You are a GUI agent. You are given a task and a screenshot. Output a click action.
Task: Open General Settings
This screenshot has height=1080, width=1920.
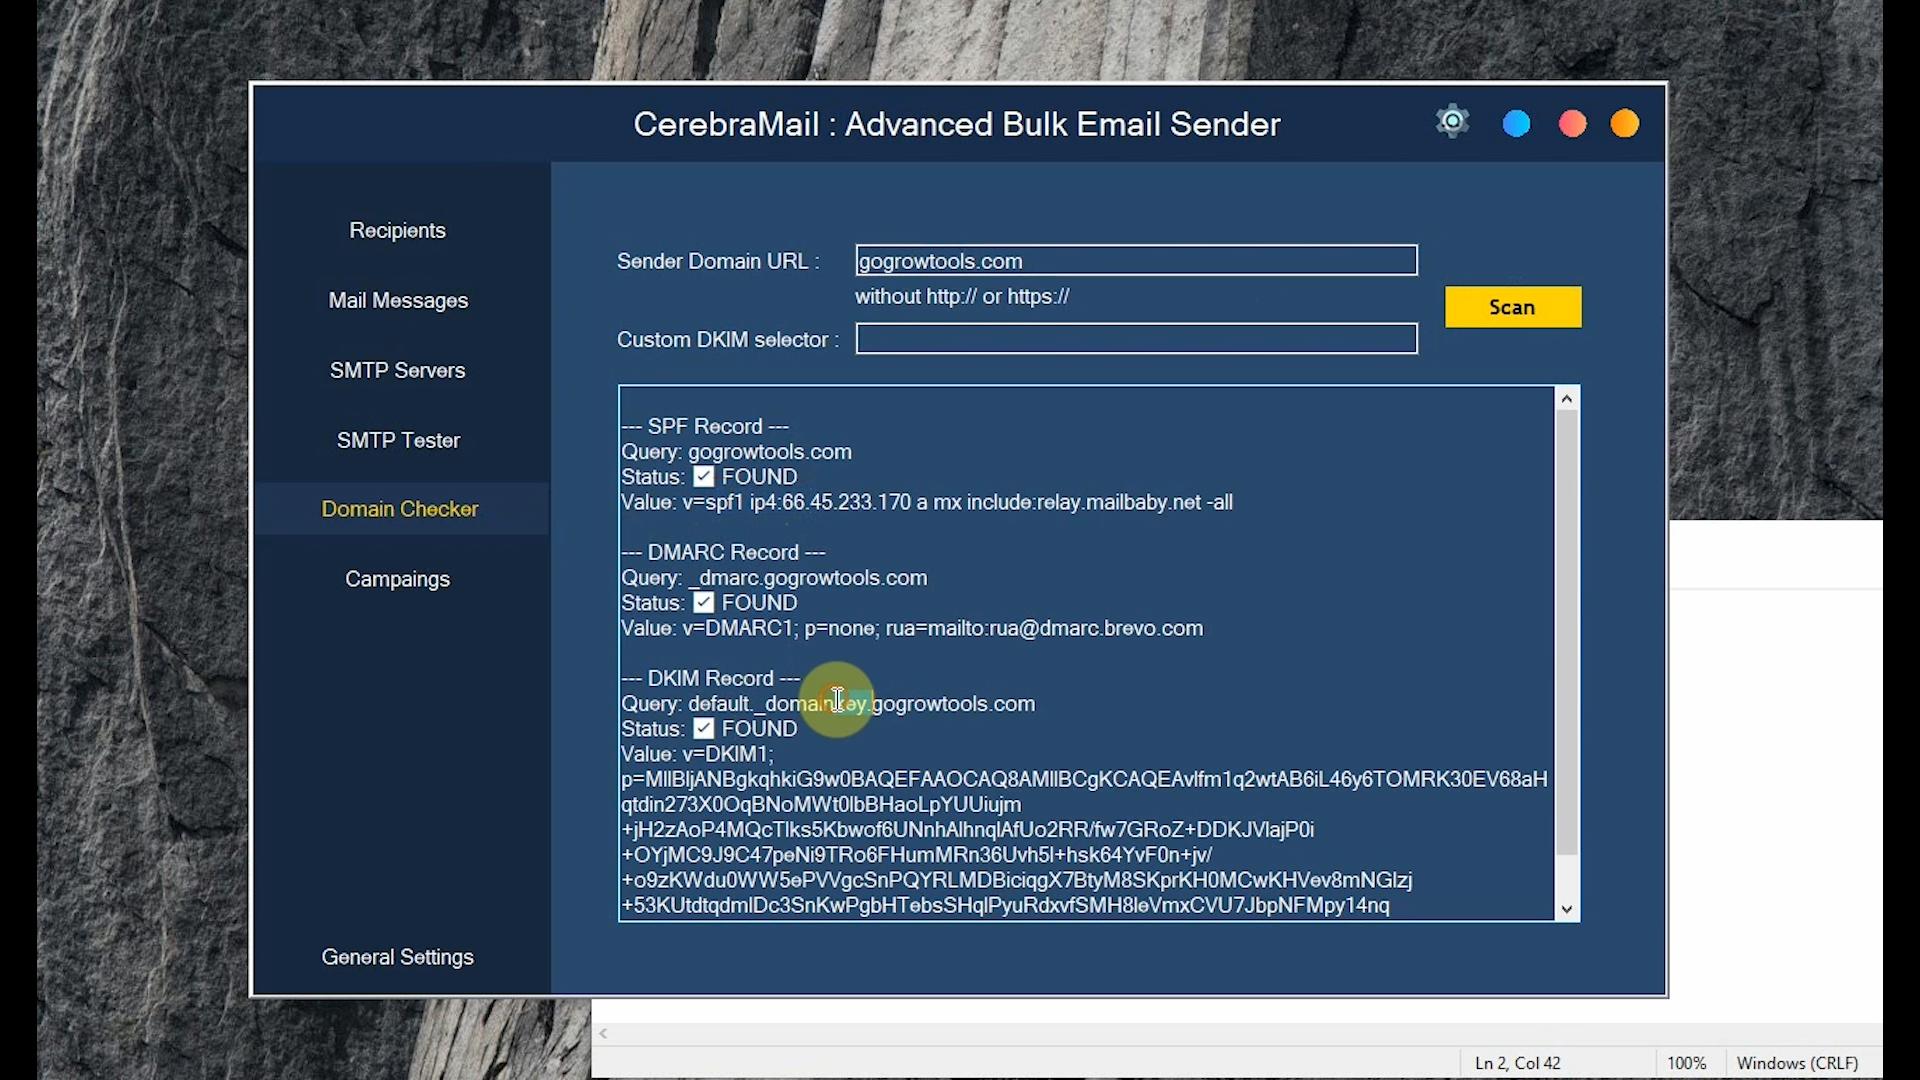397,957
